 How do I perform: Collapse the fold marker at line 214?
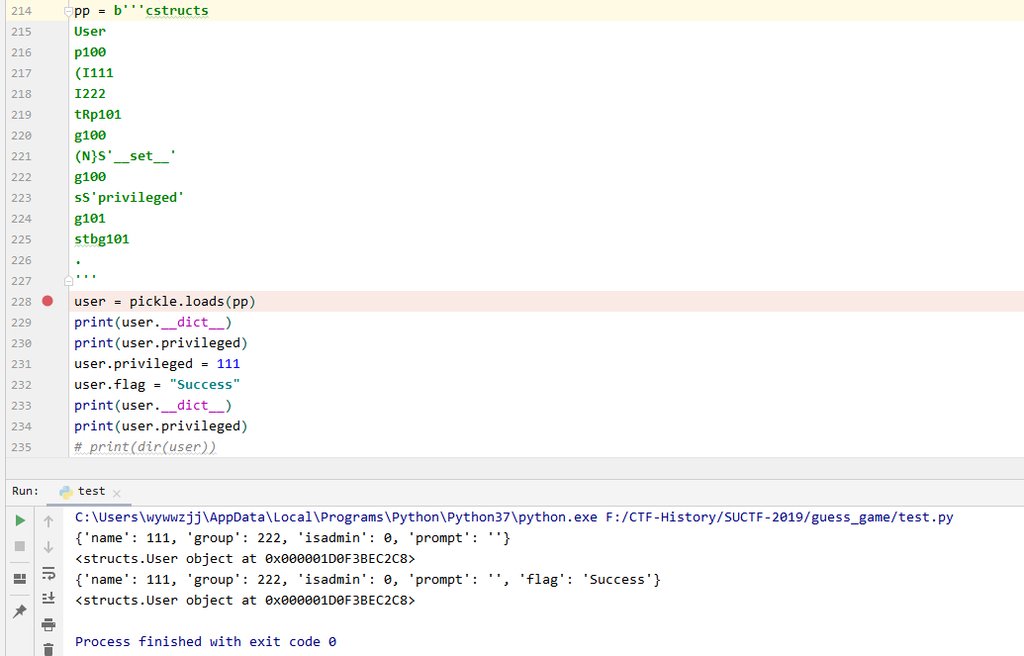coord(68,10)
